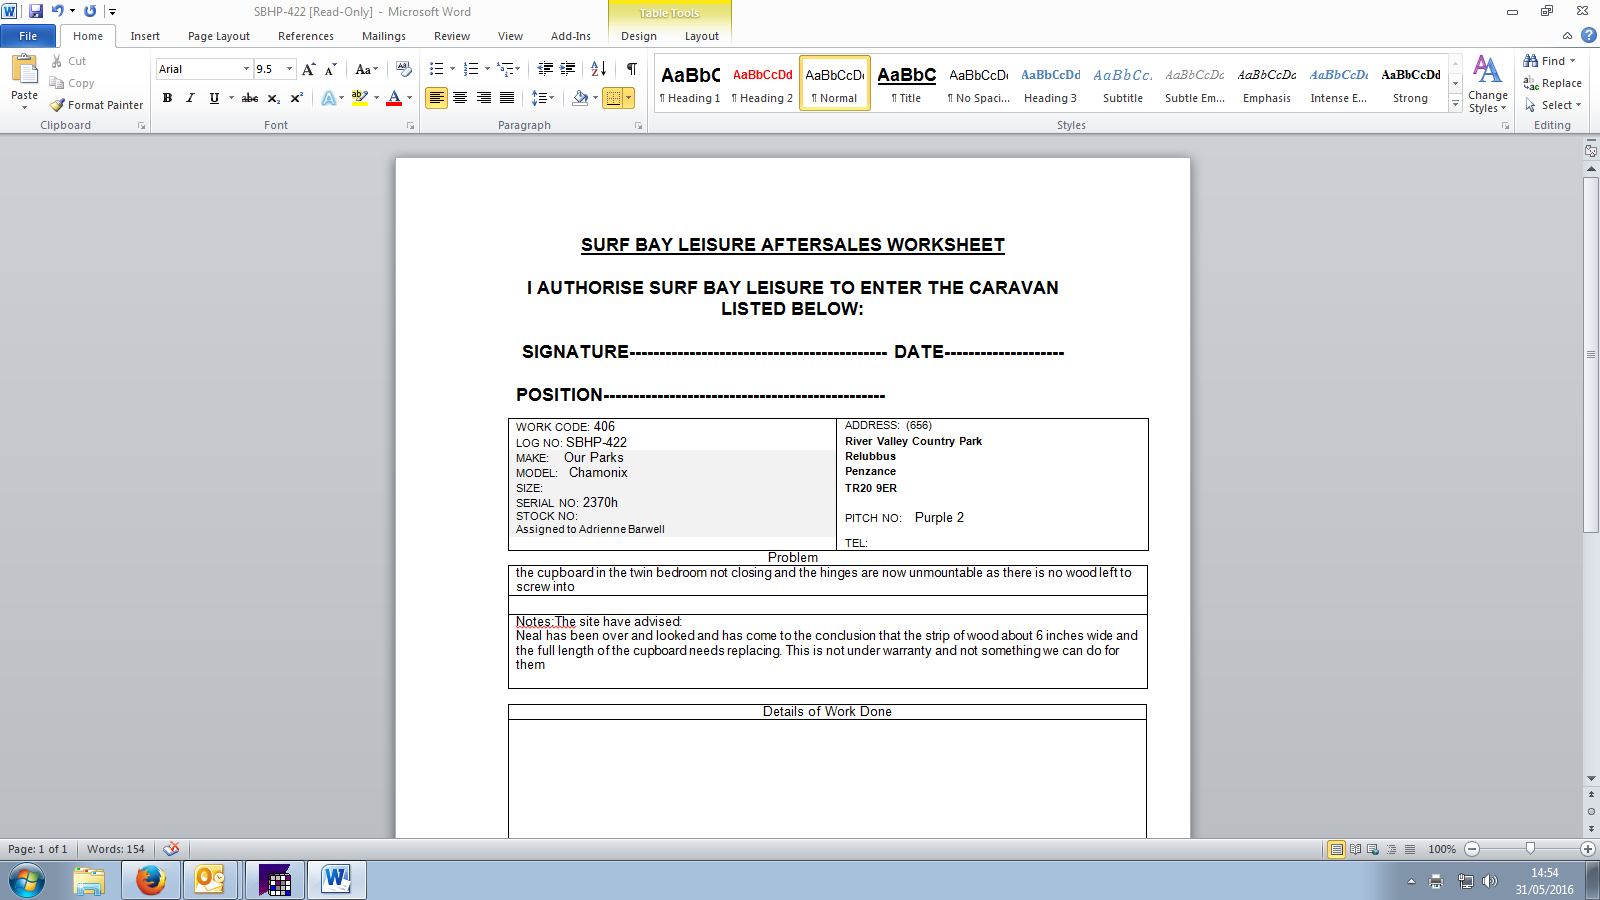This screenshot has height=900, width=1600.
Task: Grow the font size
Action: click(309, 69)
